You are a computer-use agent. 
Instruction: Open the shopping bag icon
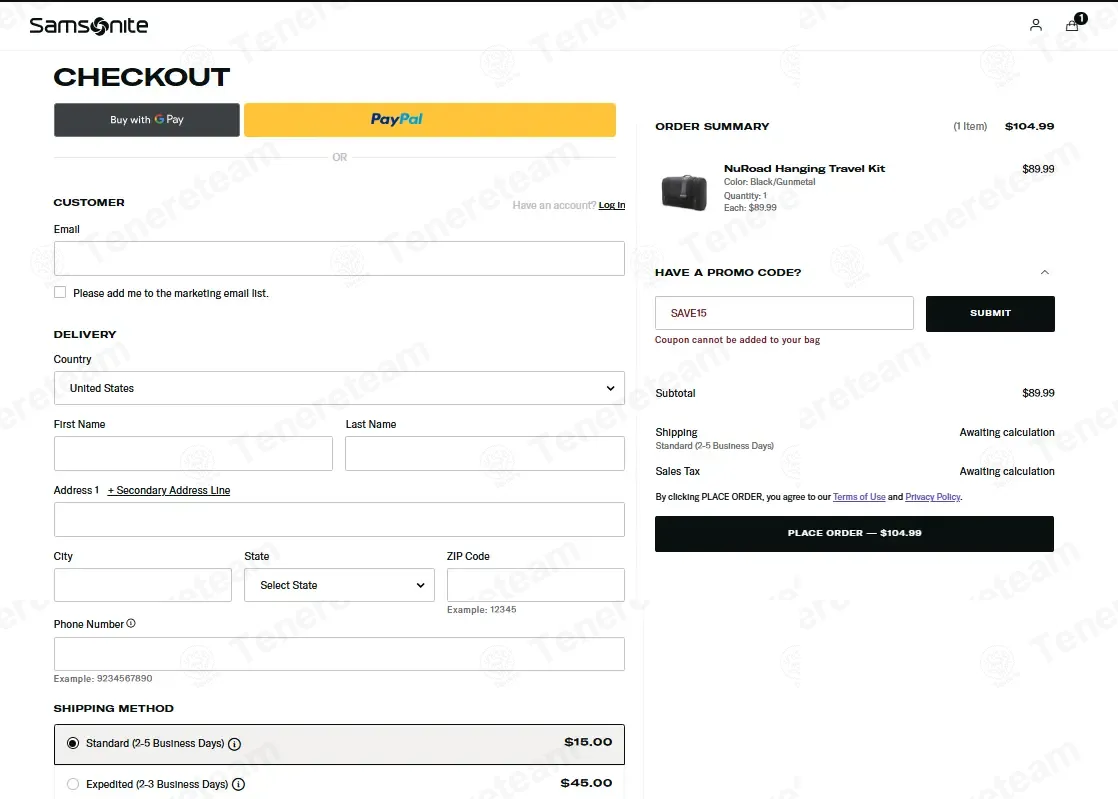pyautogui.click(x=1072, y=26)
